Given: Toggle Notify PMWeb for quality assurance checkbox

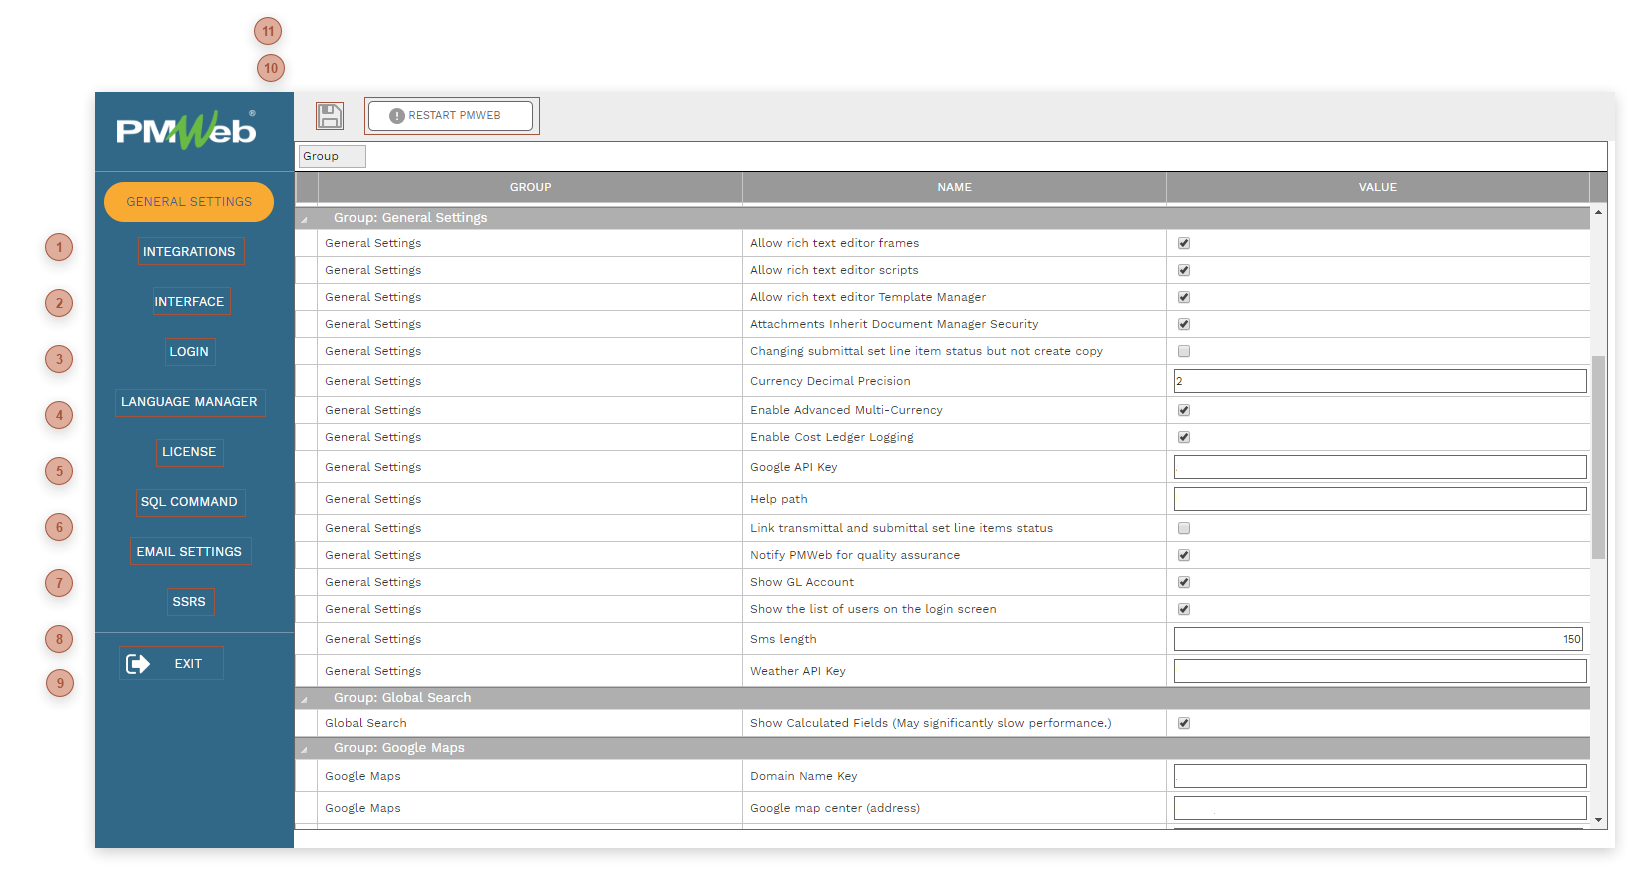Looking at the screenshot, I should (1184, 555).
